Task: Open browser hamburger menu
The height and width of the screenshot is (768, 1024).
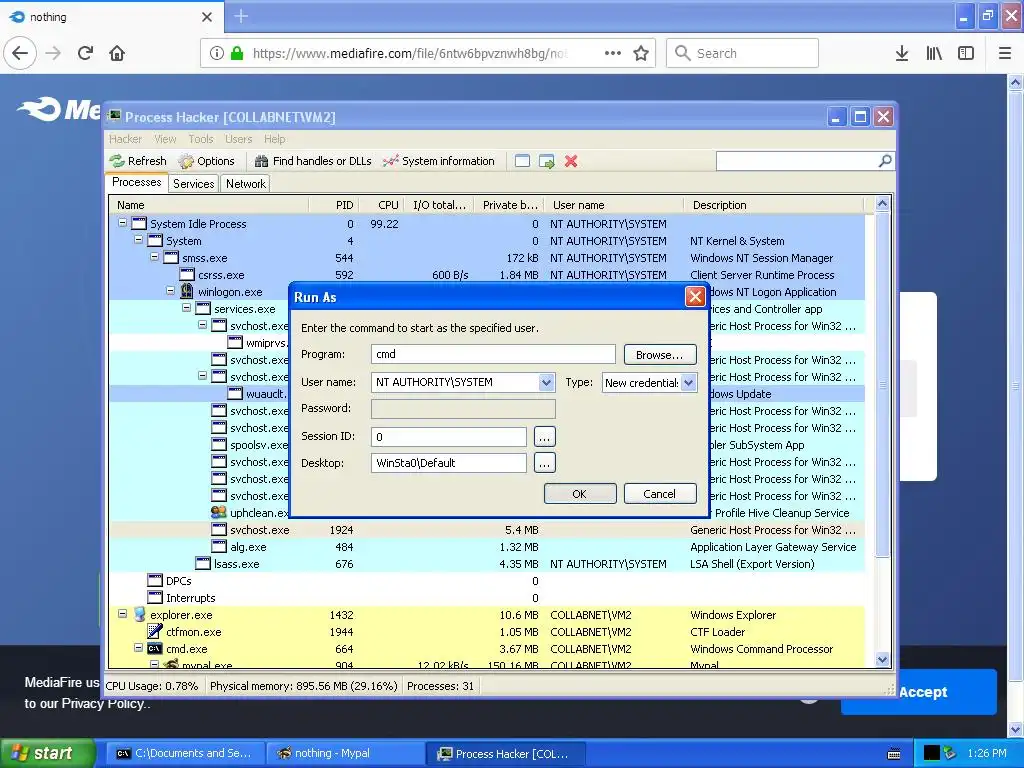Action: [x=1005, y=53]
